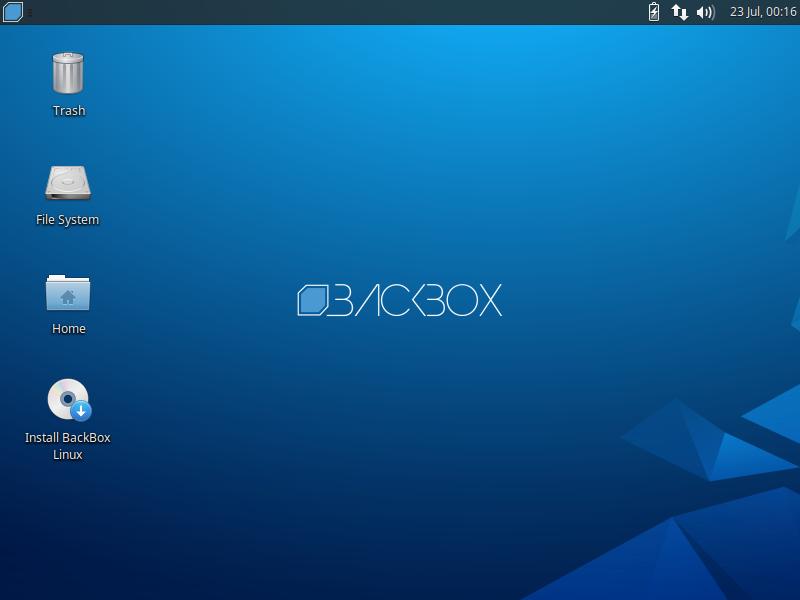Click the volume speaker icon
This screenshot has height=600, width=800.
point(706,12)
